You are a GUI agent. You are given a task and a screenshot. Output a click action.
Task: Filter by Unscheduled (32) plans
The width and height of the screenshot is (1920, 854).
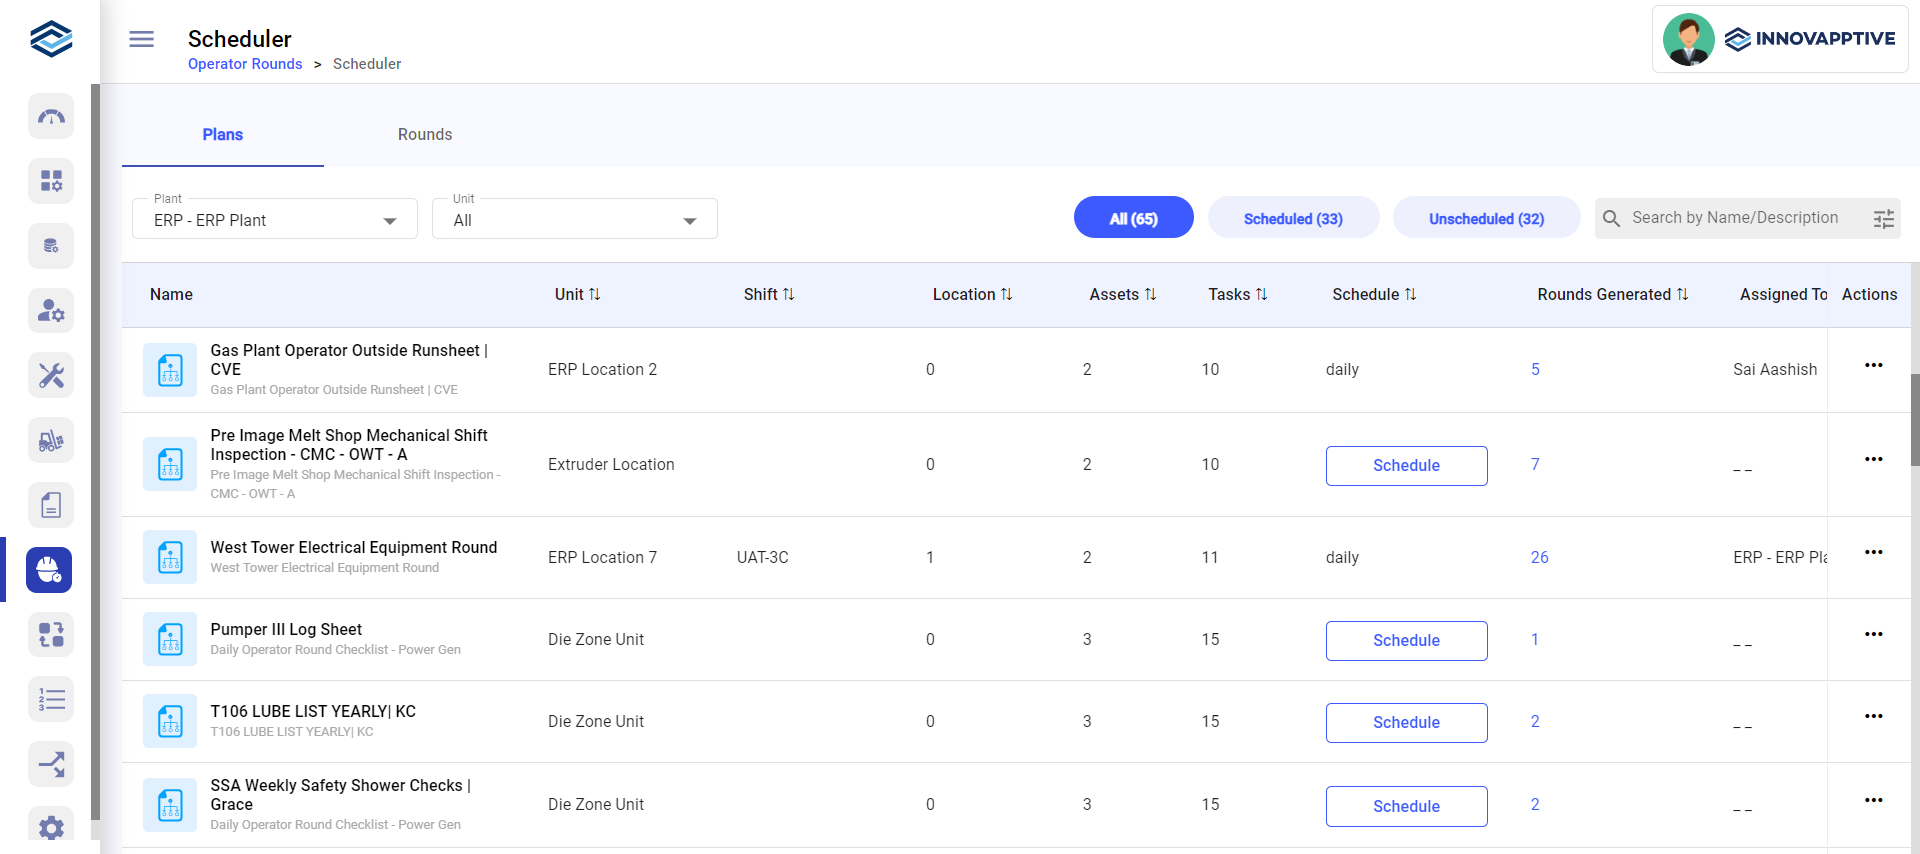click(1485, 218)
